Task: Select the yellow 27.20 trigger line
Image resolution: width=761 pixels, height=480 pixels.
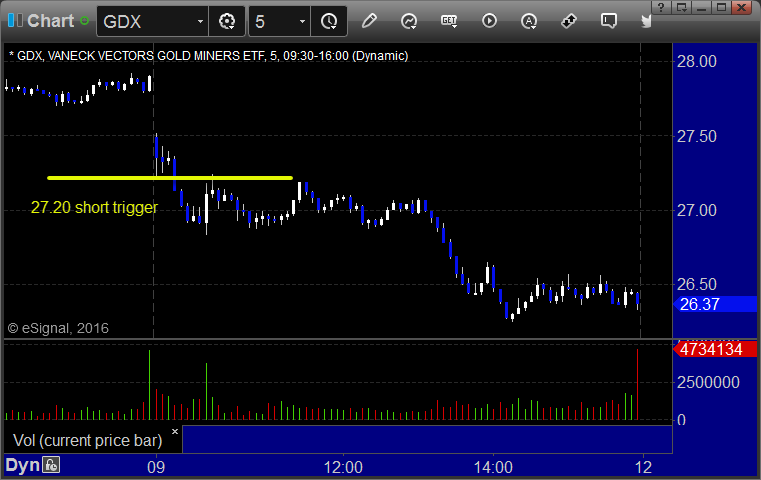Action: pyautogui.click(x=170, y=178)
